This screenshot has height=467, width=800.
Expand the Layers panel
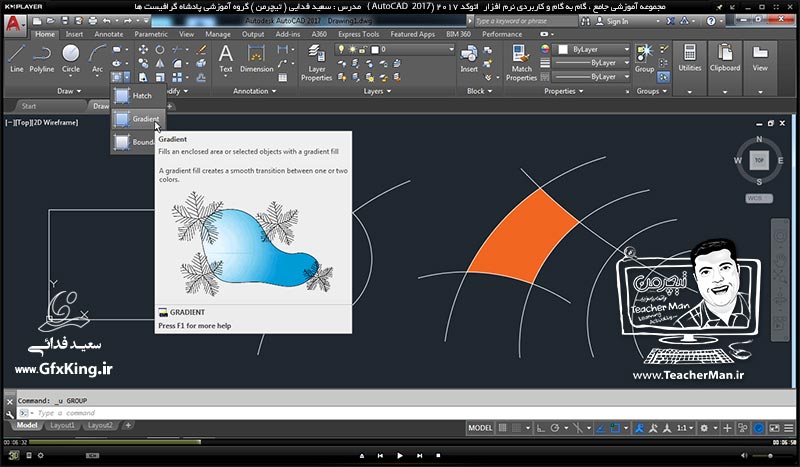pyautogui.click(x=377, y=91)
